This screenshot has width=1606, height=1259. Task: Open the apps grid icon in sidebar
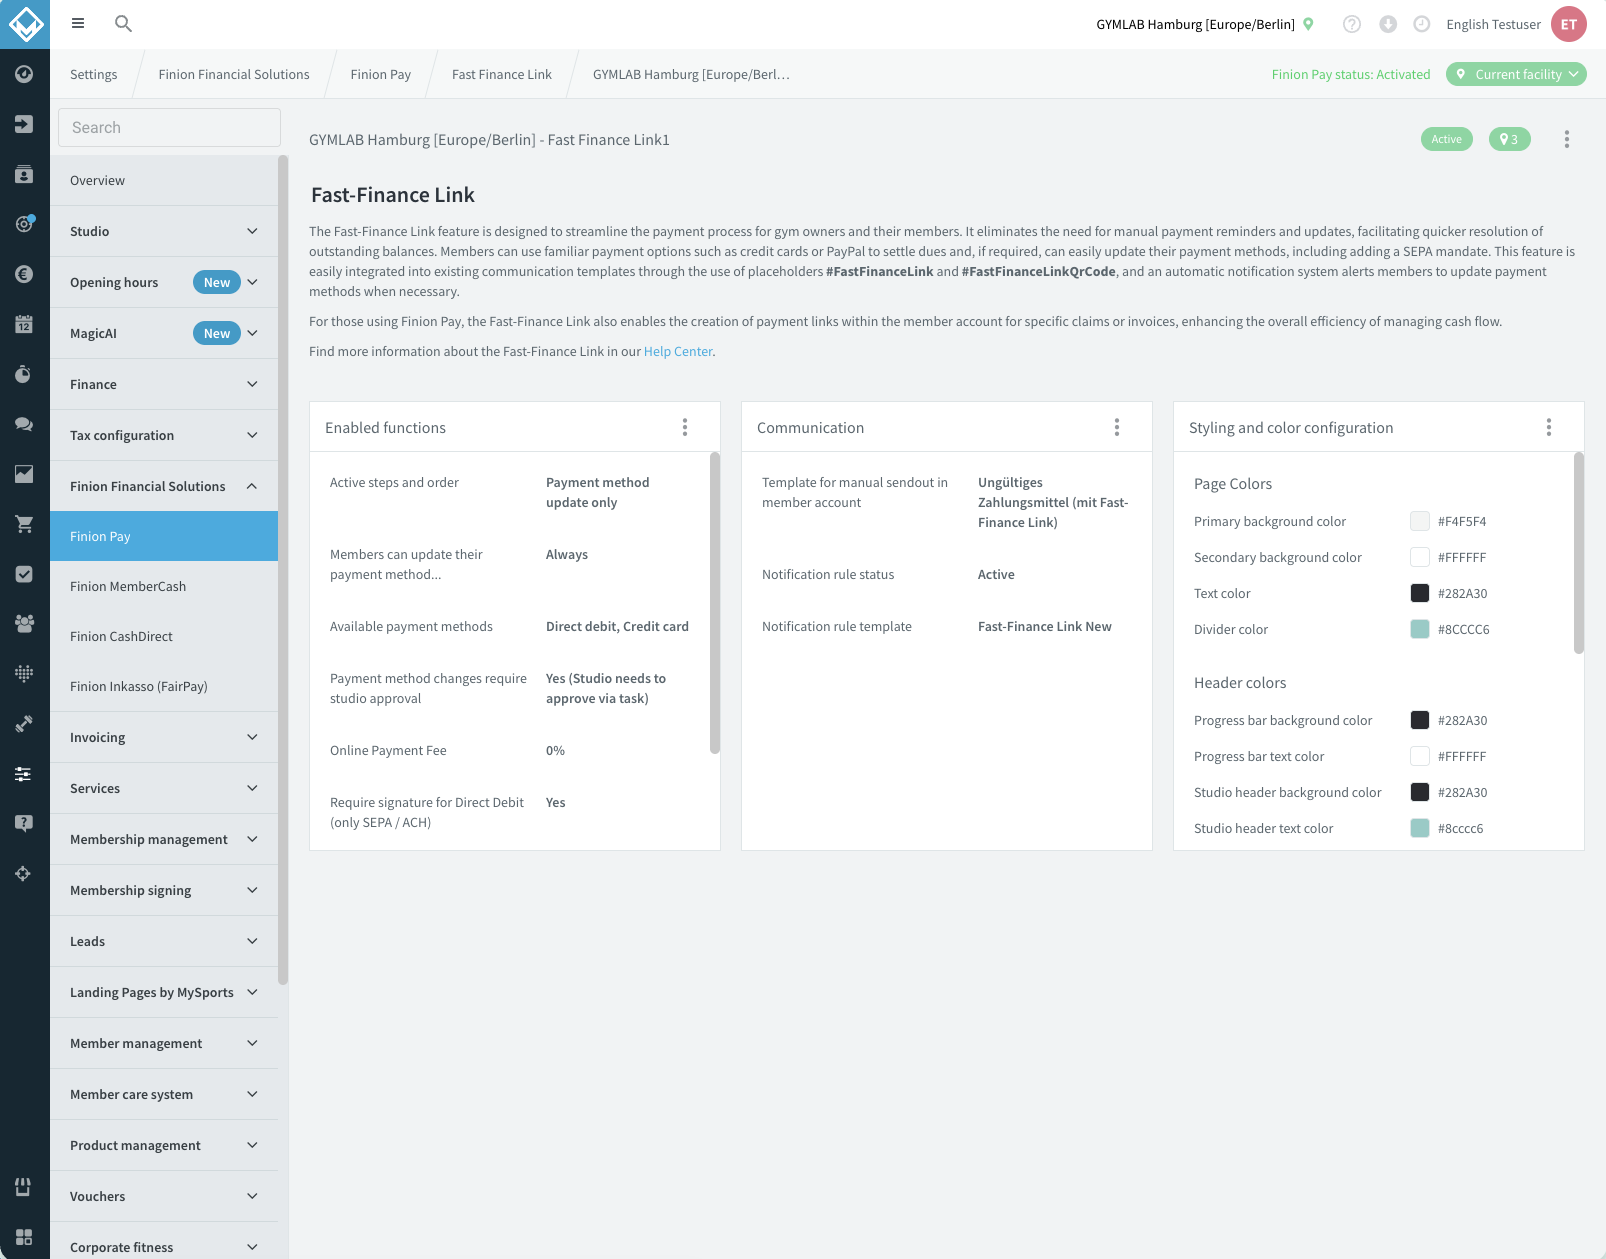click(24, 1237)
